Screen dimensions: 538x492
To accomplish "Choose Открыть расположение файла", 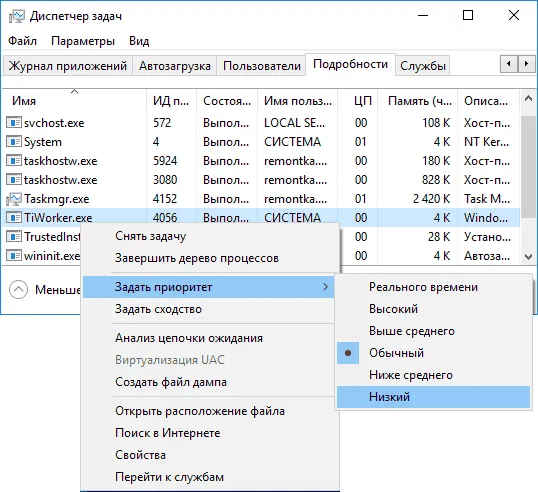I will tap(210, 411).
